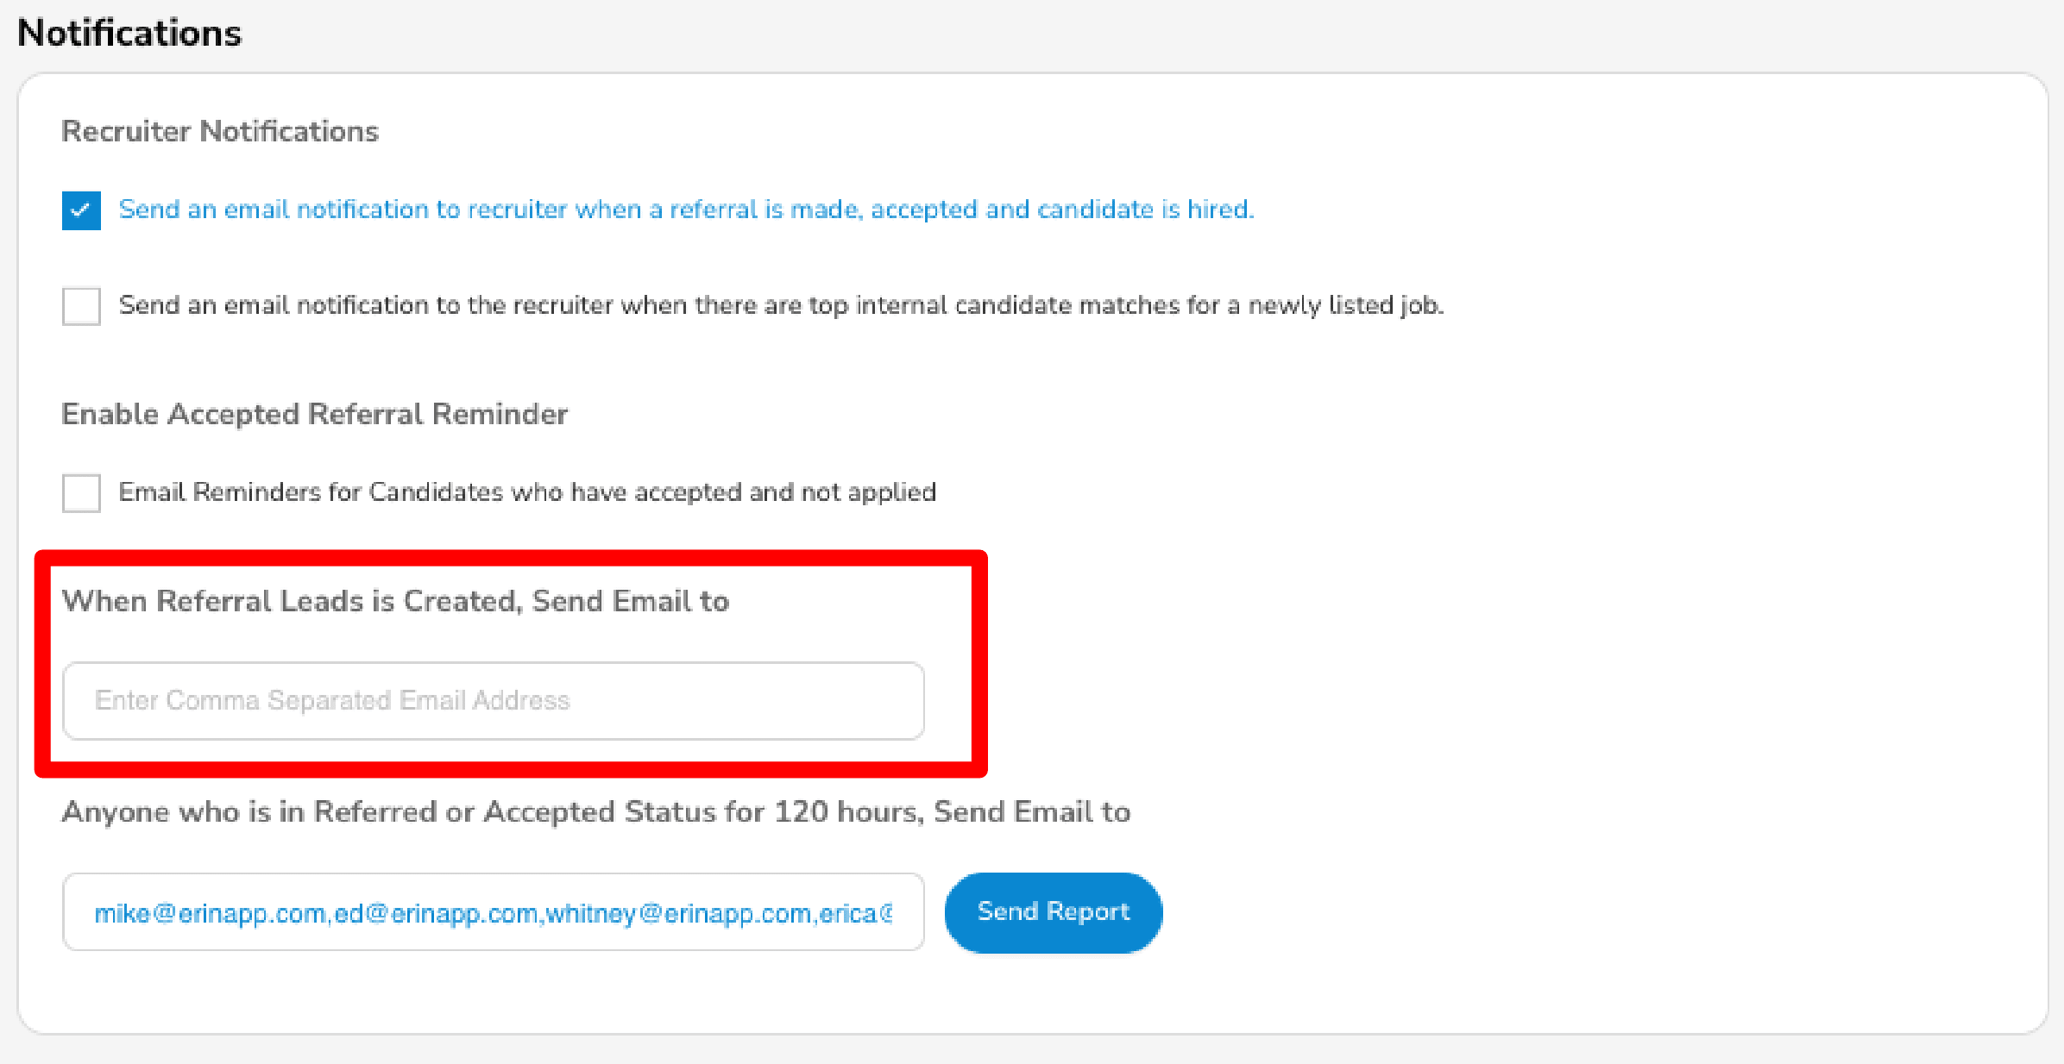This screenshot has width=2064, height=1064.
Task: Click the 120-hour report email recipients field
Action: point(493,911)
